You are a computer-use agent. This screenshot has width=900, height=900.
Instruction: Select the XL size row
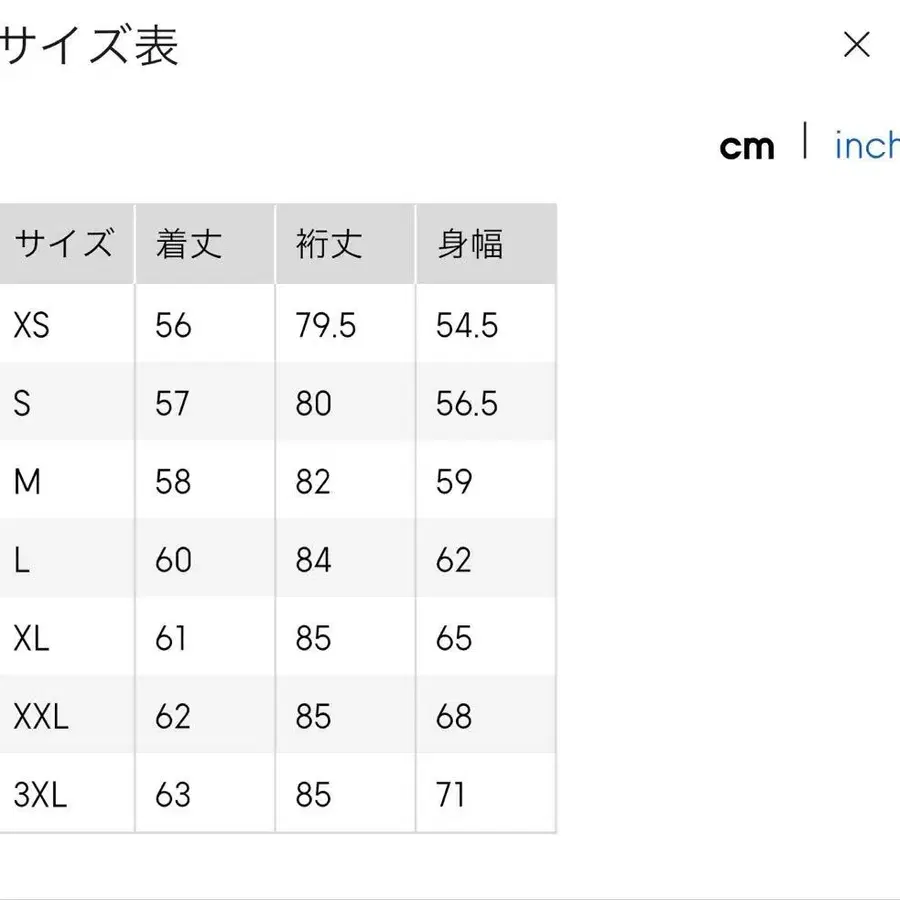pos(64,638)
